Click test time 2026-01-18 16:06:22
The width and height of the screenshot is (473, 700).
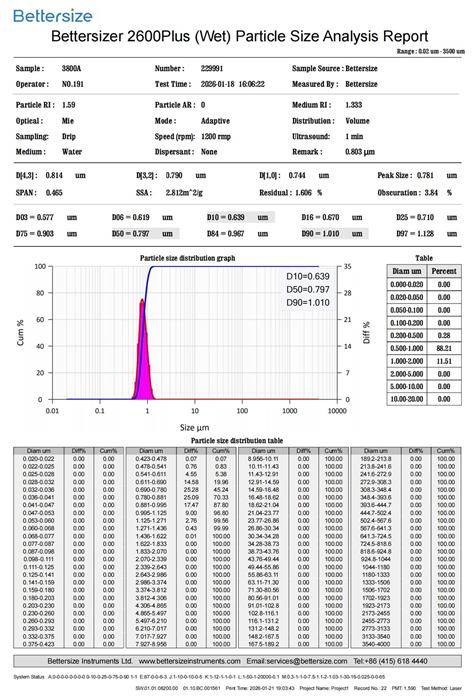232,84
